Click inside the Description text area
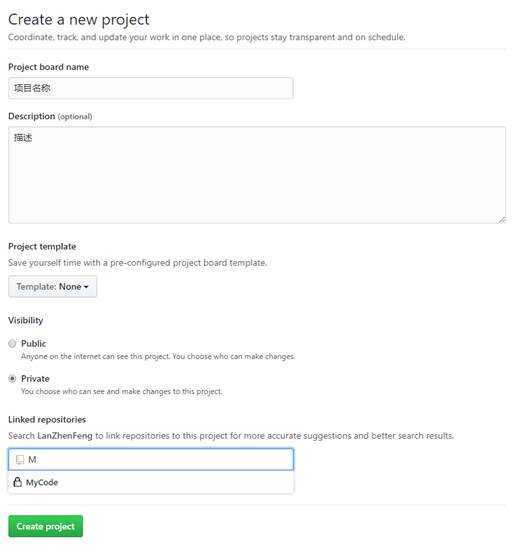Viewport: 517px width, 556px height. [x=257, y=175]
